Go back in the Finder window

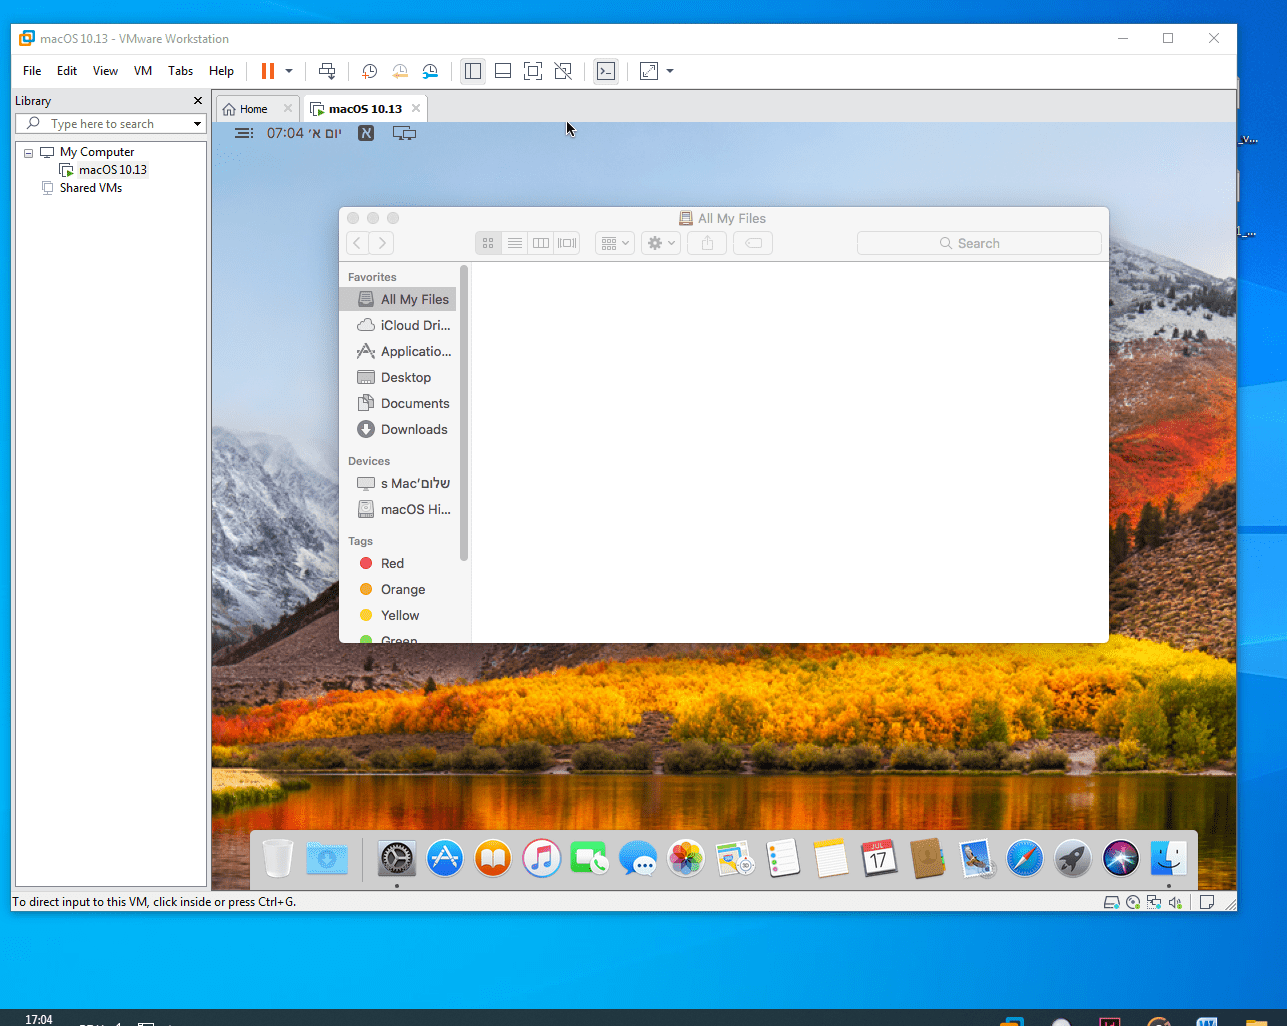click(357, 243)
